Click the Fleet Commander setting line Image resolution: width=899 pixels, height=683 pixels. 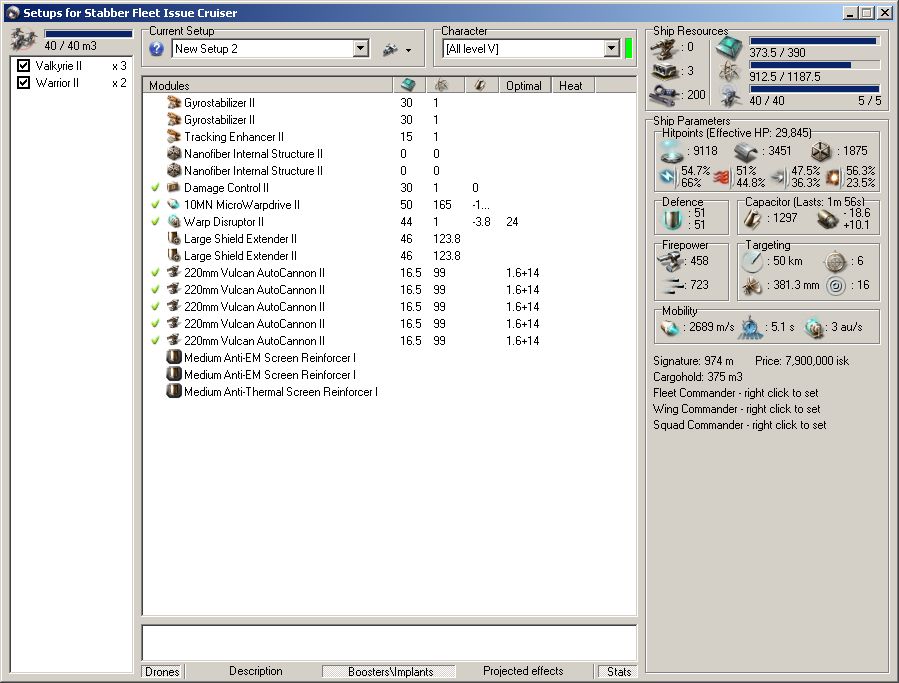(x=736, y=393)
